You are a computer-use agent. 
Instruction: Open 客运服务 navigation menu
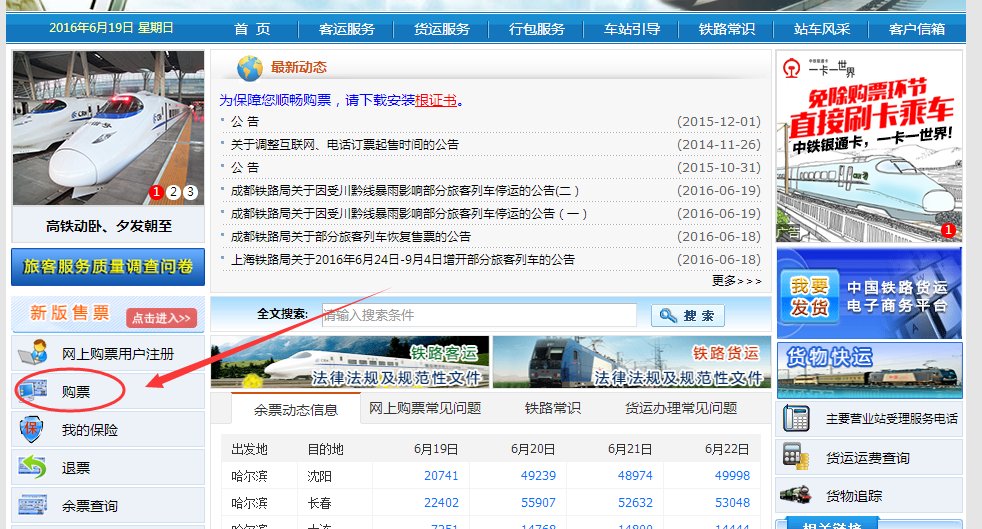346,29
